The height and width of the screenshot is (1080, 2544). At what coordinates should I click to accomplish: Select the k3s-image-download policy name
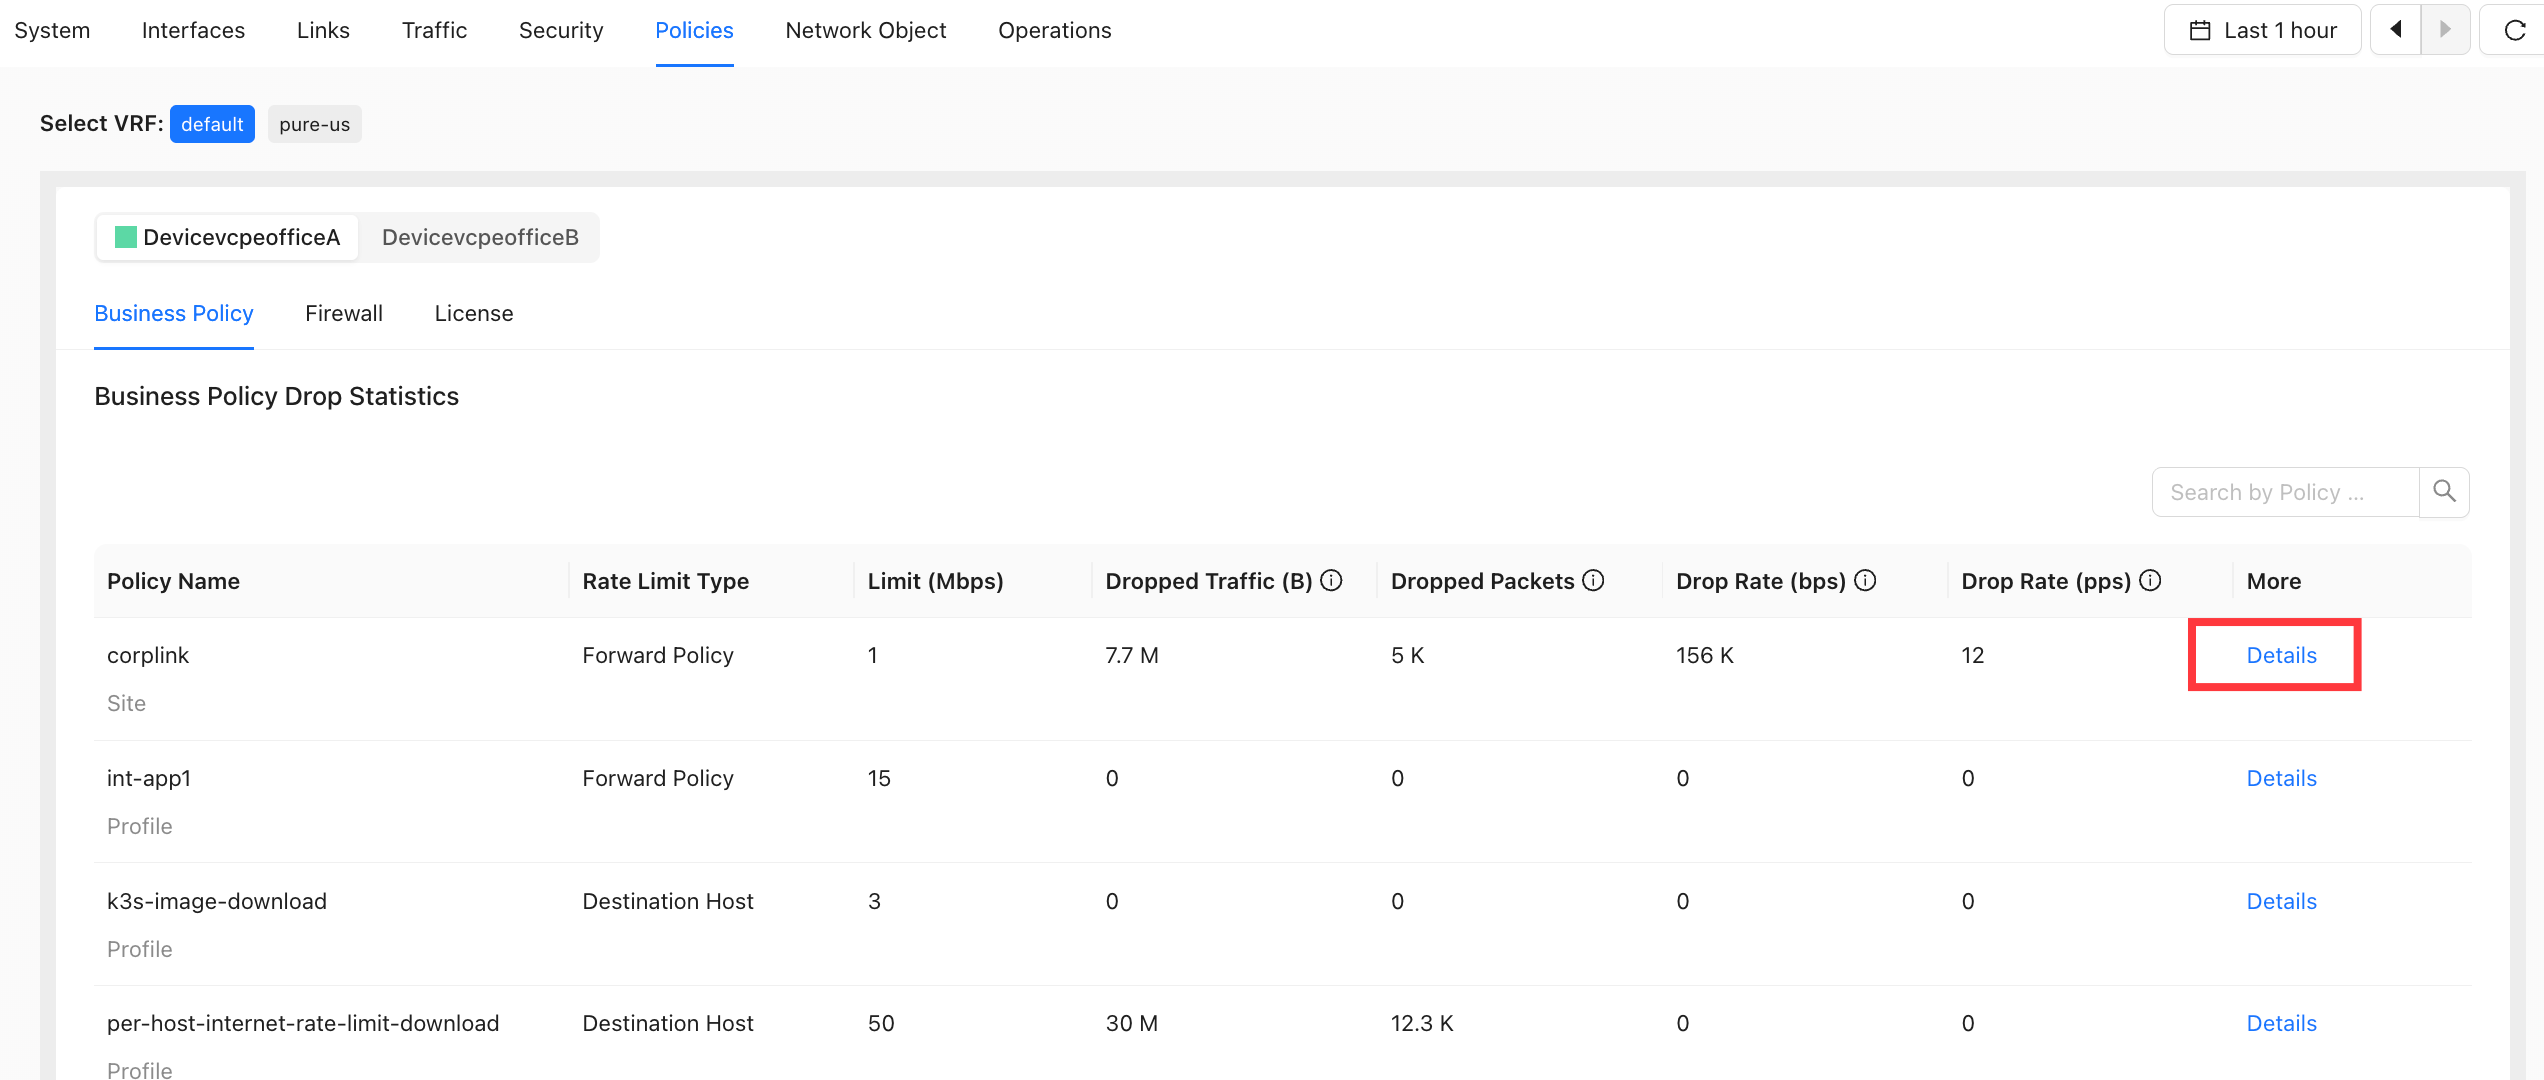(217, 901)
